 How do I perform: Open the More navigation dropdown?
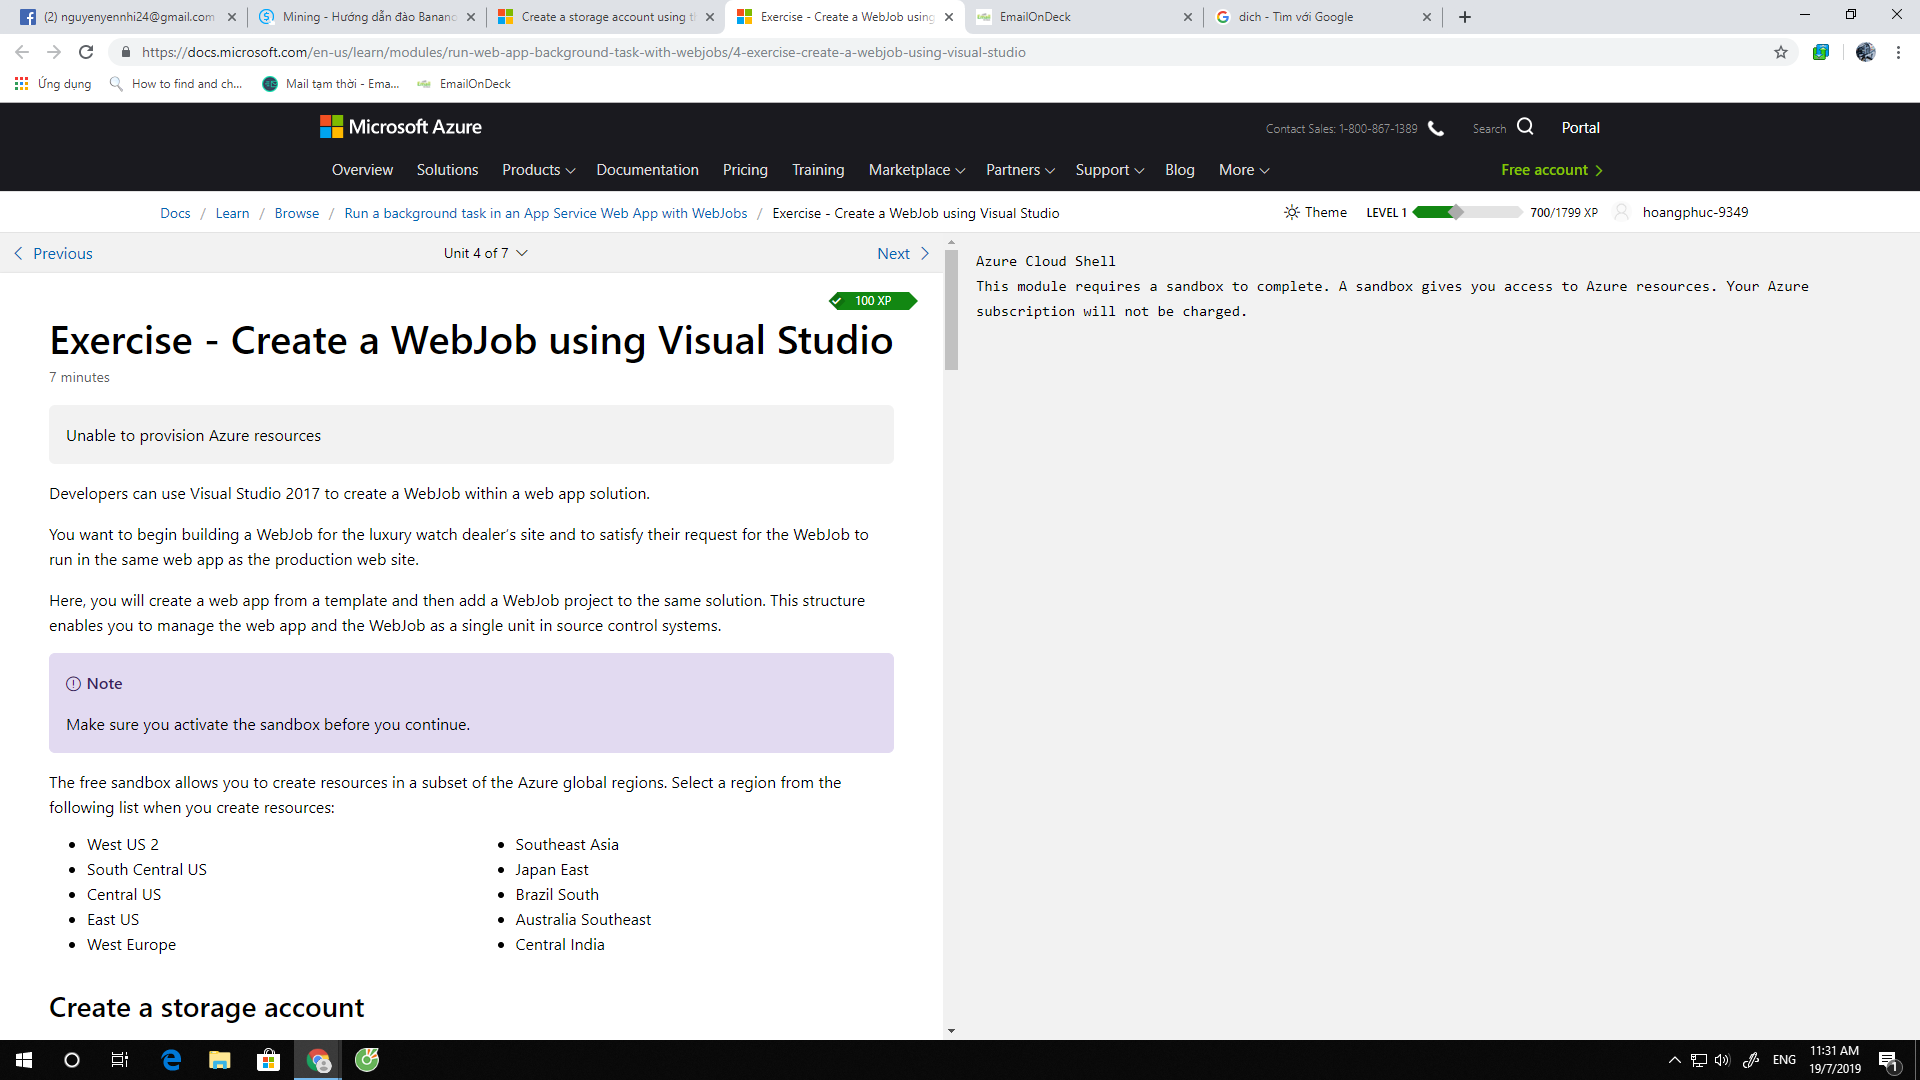(x=1243, y=170)
